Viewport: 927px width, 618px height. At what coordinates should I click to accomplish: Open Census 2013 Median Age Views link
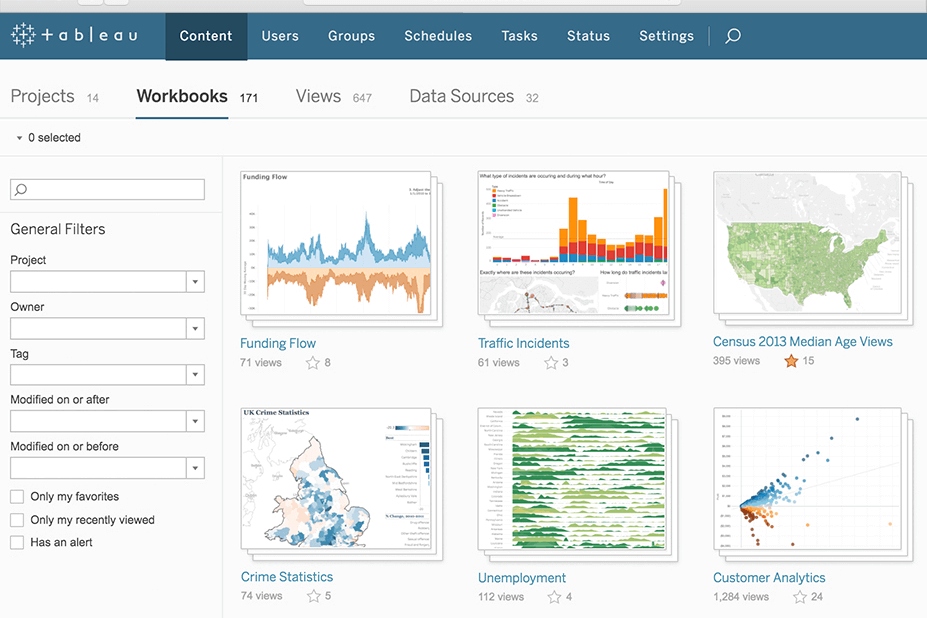point(802,342)
